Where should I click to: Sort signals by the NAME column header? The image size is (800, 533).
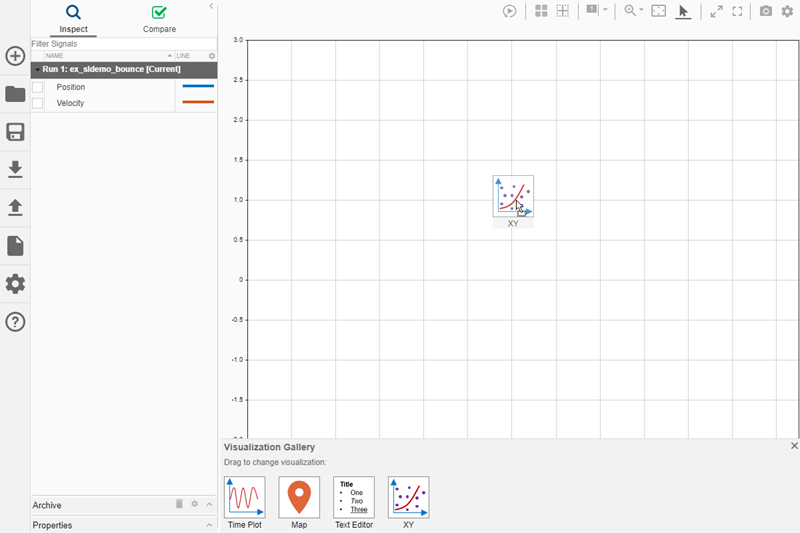109,56
